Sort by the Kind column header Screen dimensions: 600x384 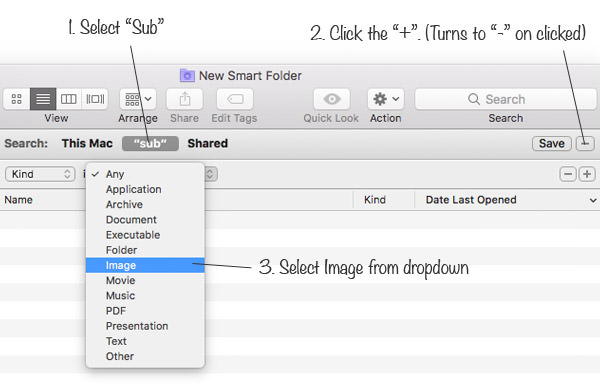[375, 200]
